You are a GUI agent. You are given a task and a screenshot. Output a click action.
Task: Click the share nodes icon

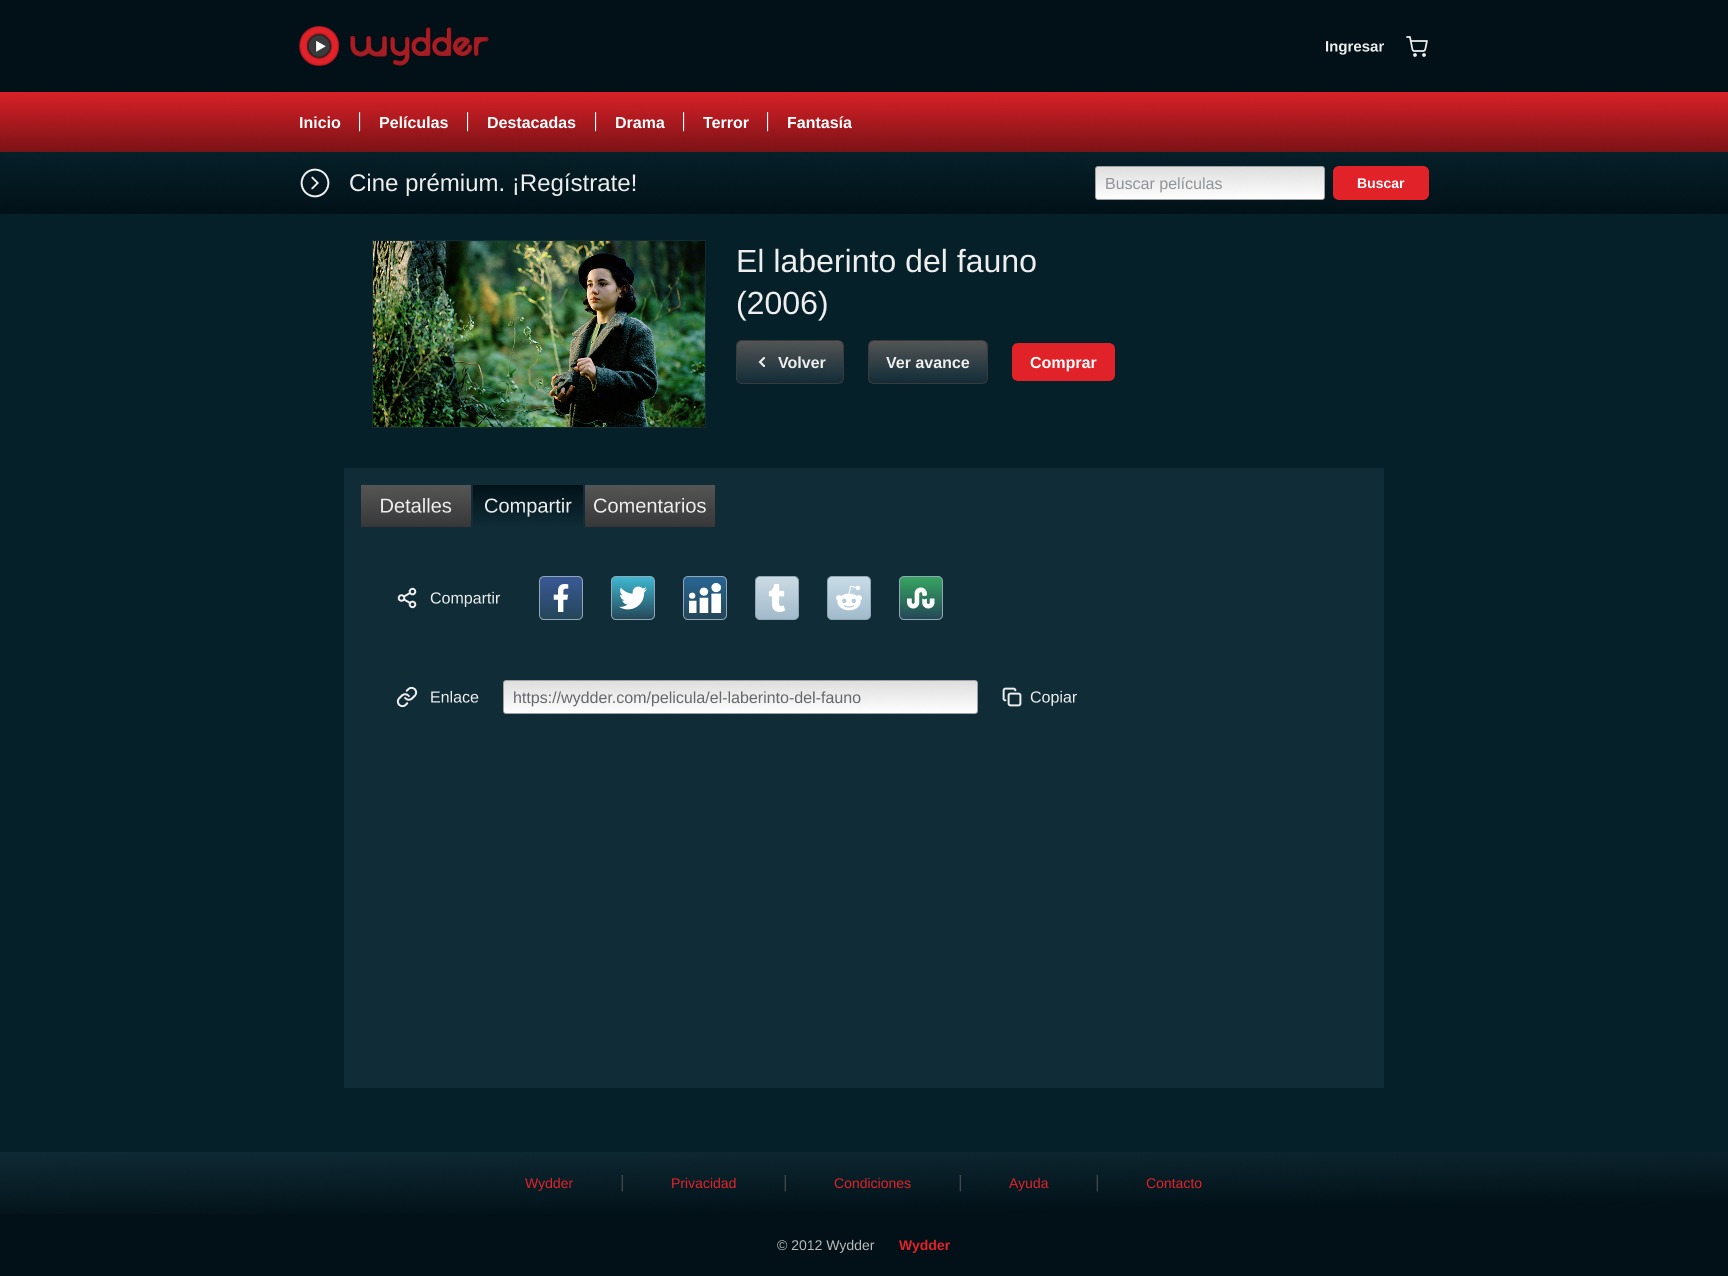407,598
